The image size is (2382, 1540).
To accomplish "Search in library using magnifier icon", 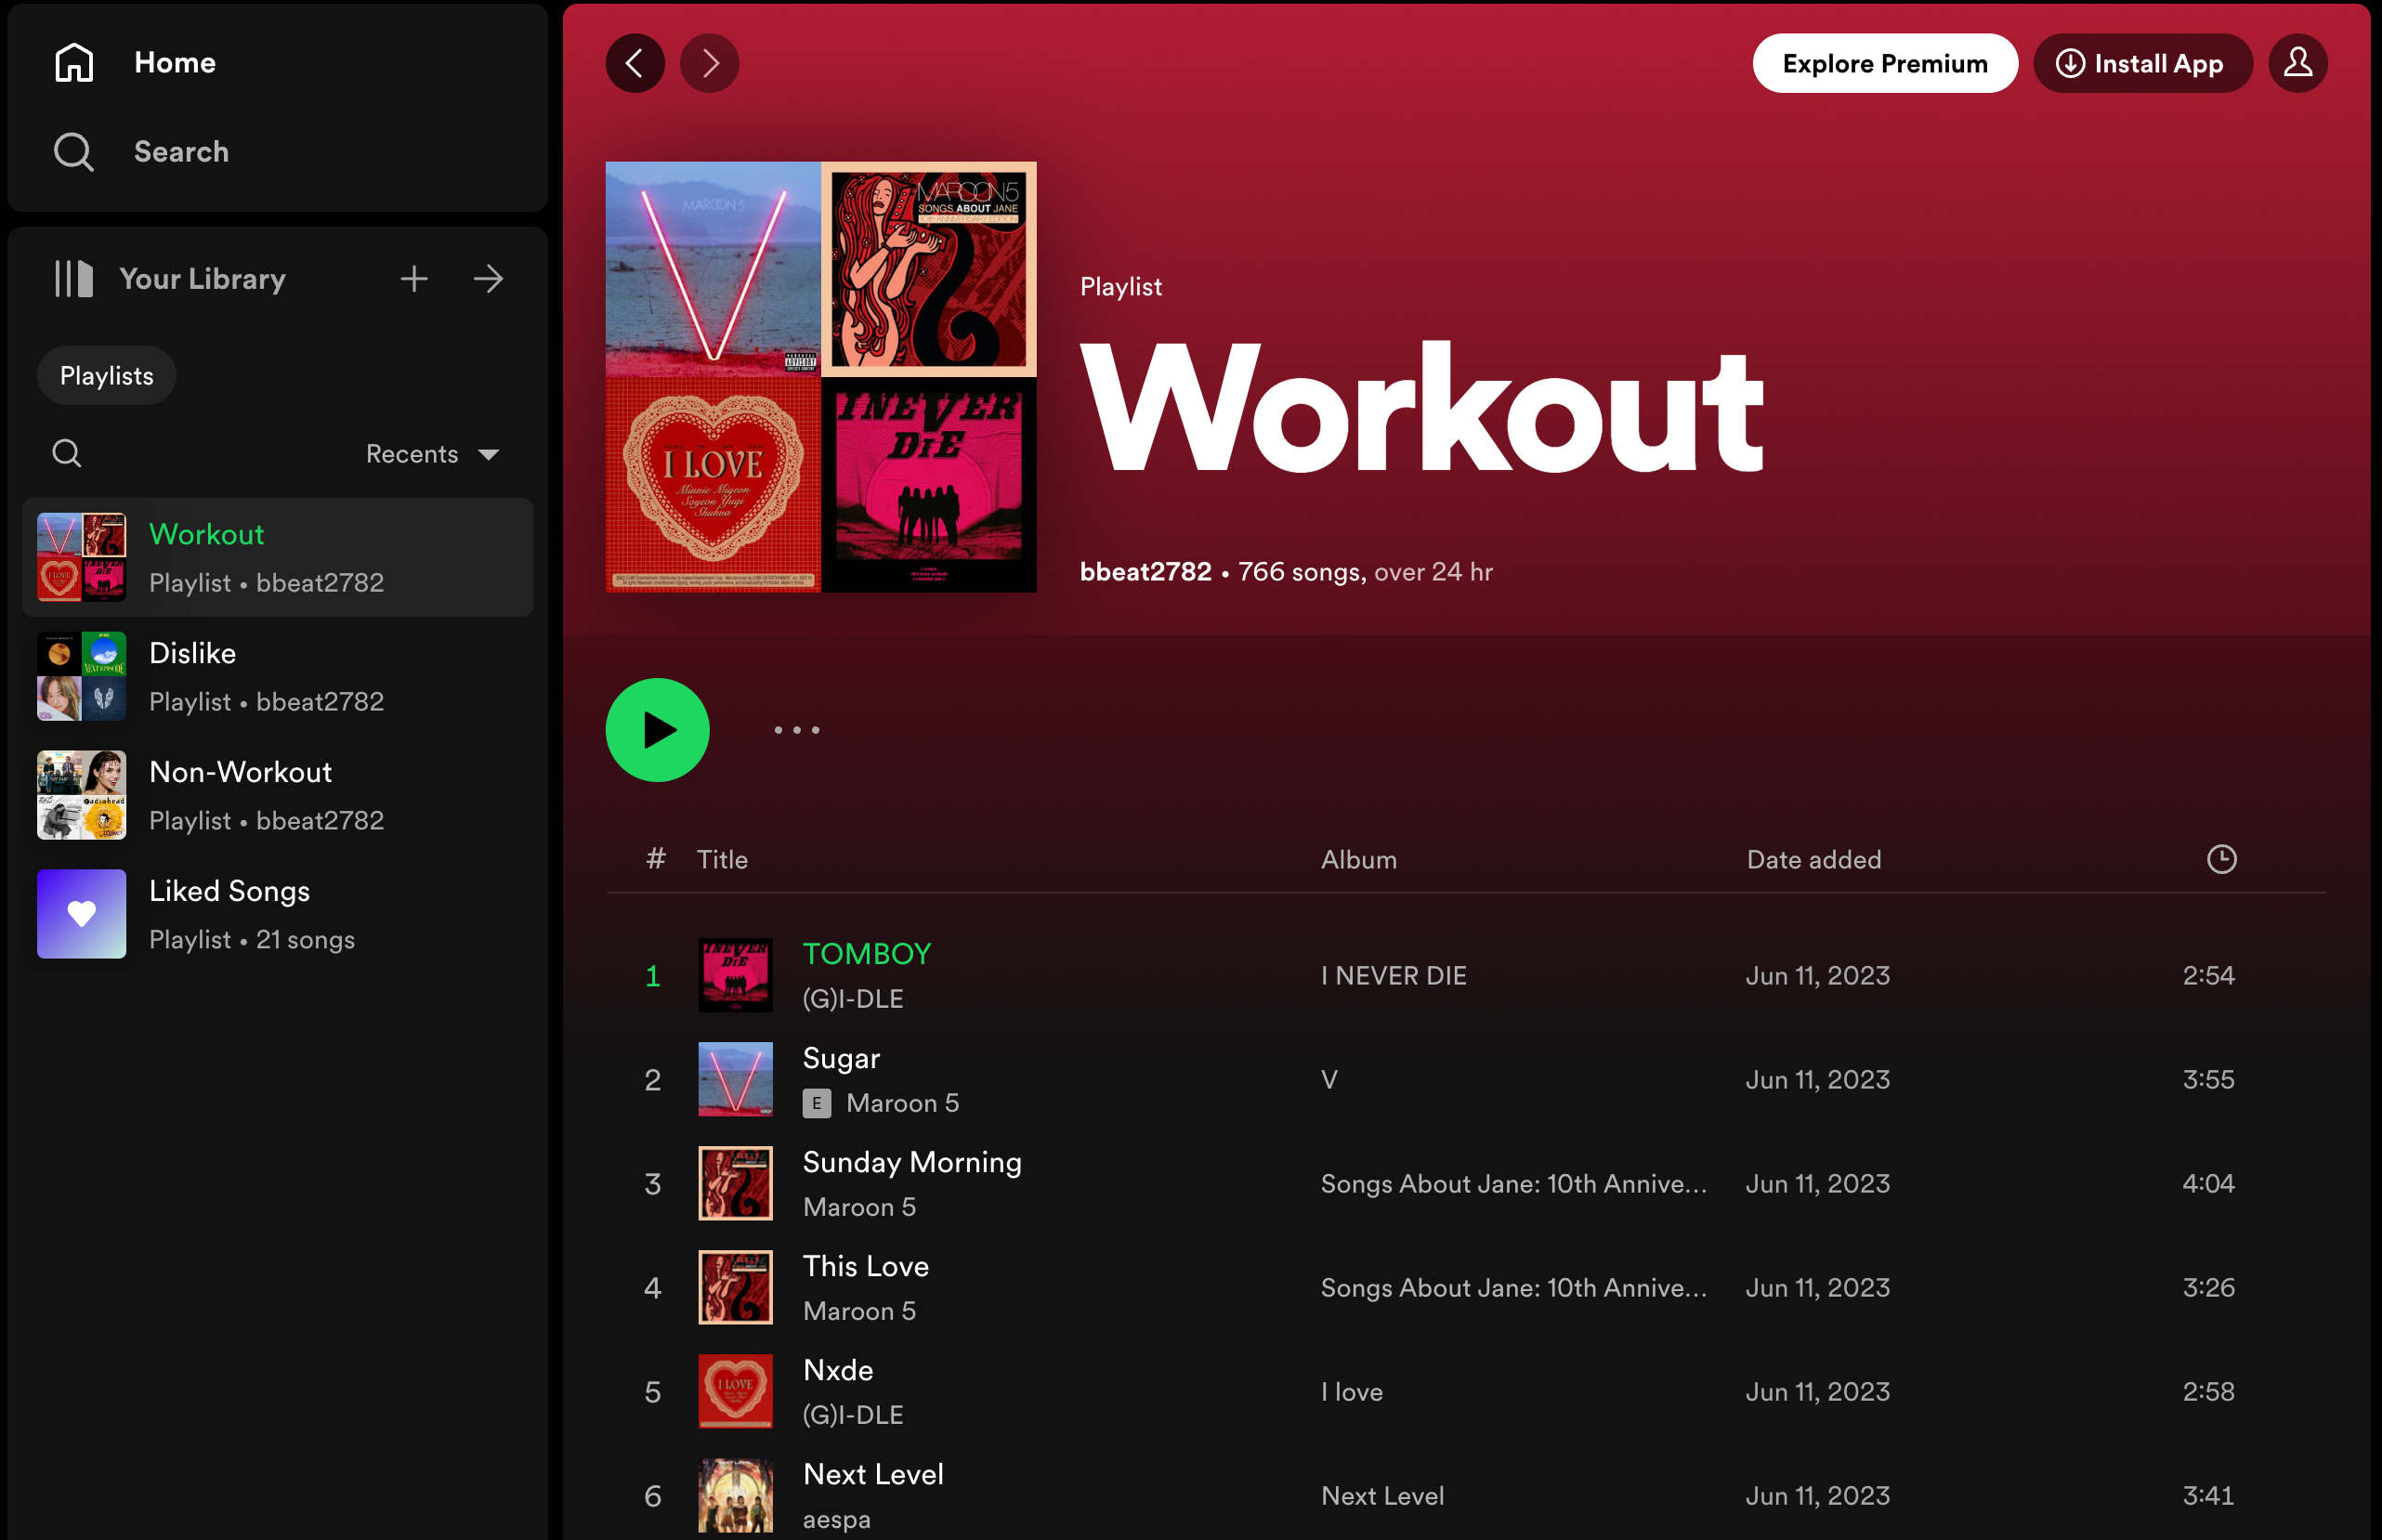I will [x=67, y=454].
